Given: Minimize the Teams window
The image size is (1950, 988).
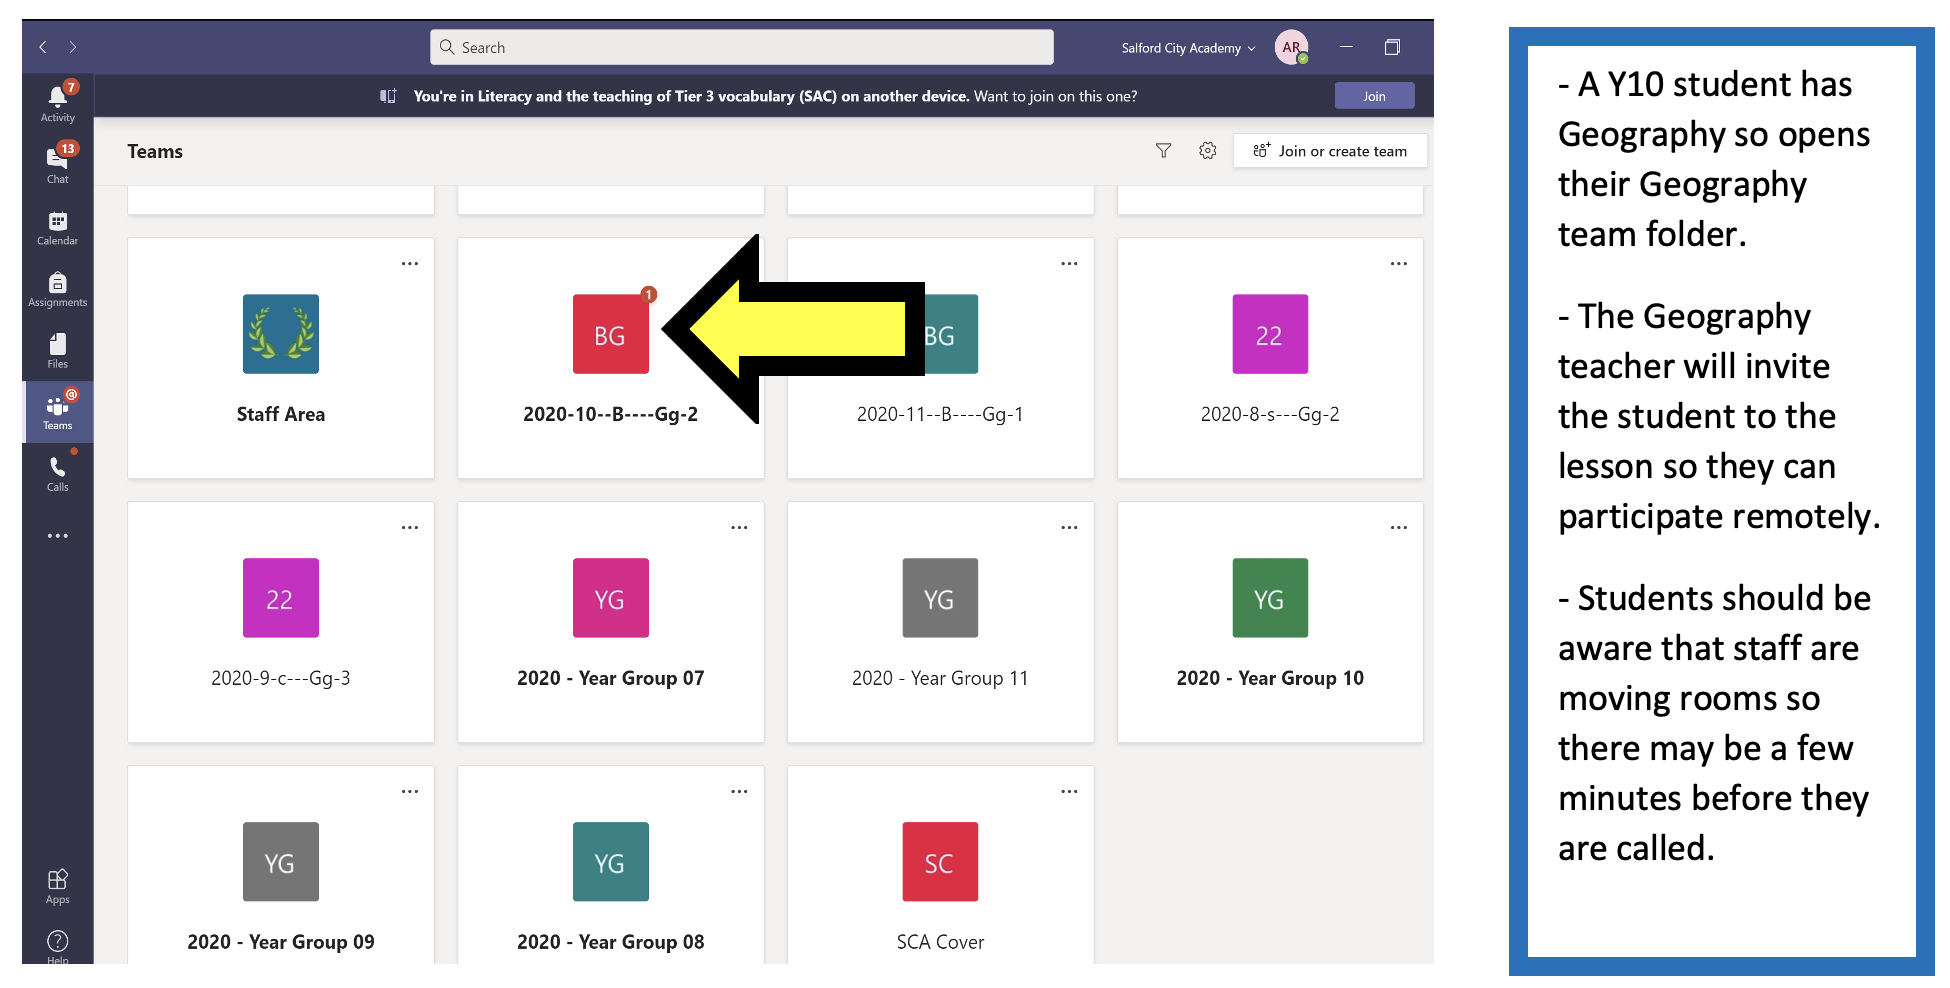Looking at the screenshot, I should pos(1347,47).
